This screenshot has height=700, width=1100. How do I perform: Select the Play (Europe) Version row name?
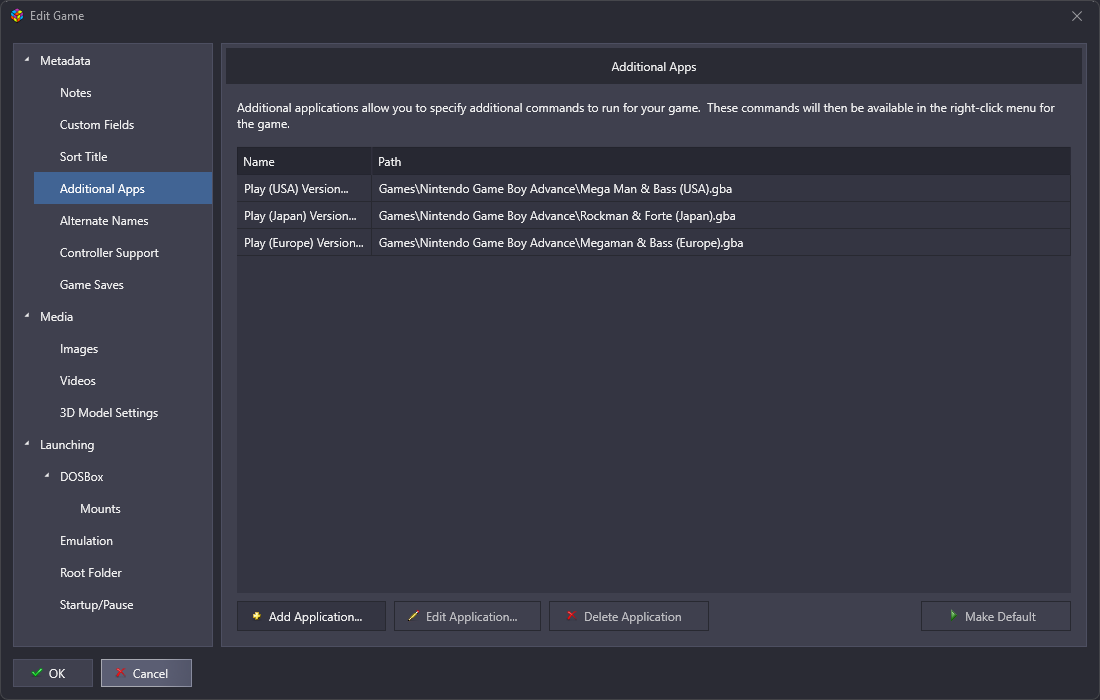click(304, 243)
